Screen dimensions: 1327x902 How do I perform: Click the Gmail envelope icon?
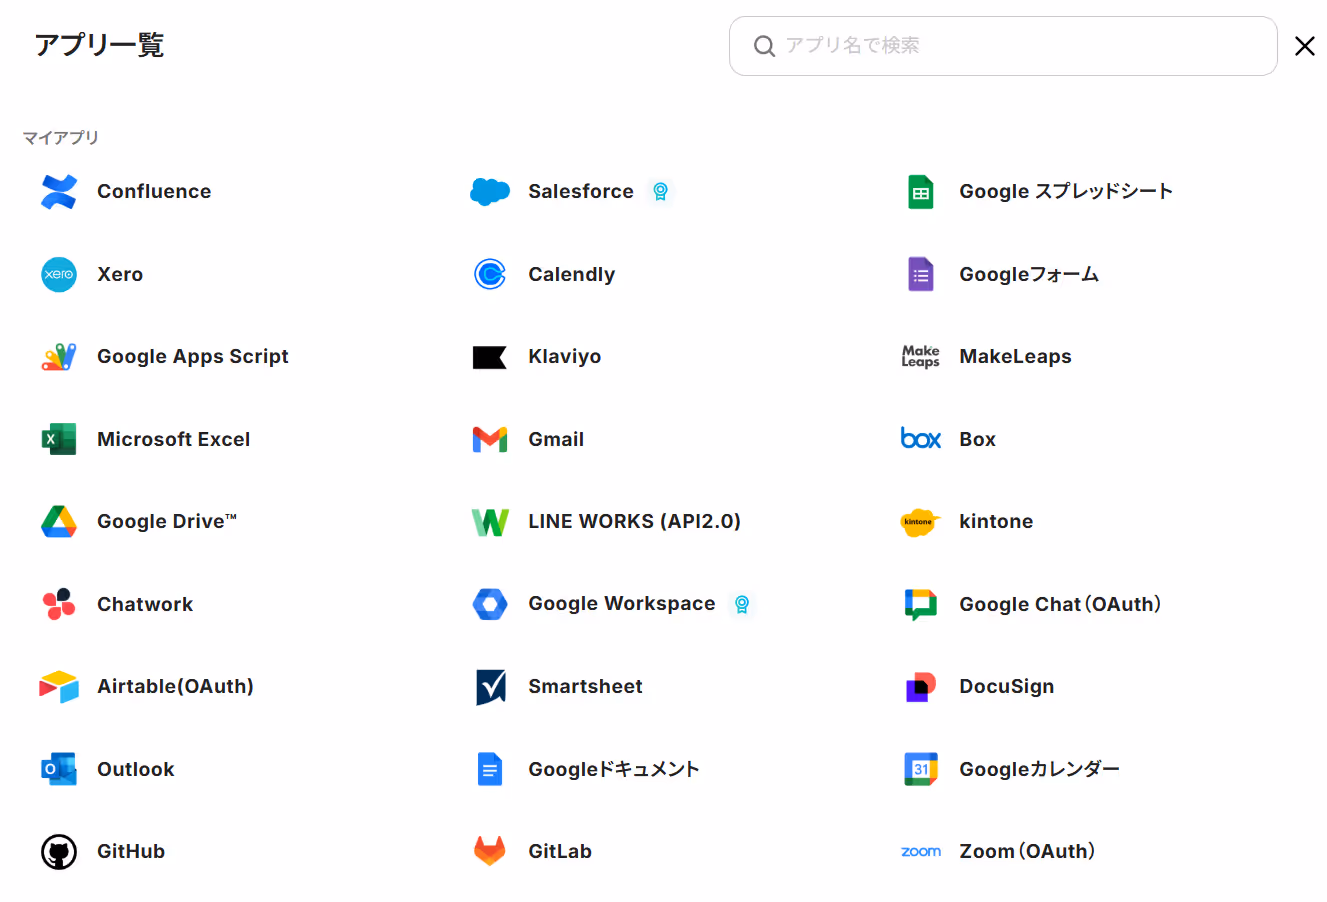tap(490, 439)
